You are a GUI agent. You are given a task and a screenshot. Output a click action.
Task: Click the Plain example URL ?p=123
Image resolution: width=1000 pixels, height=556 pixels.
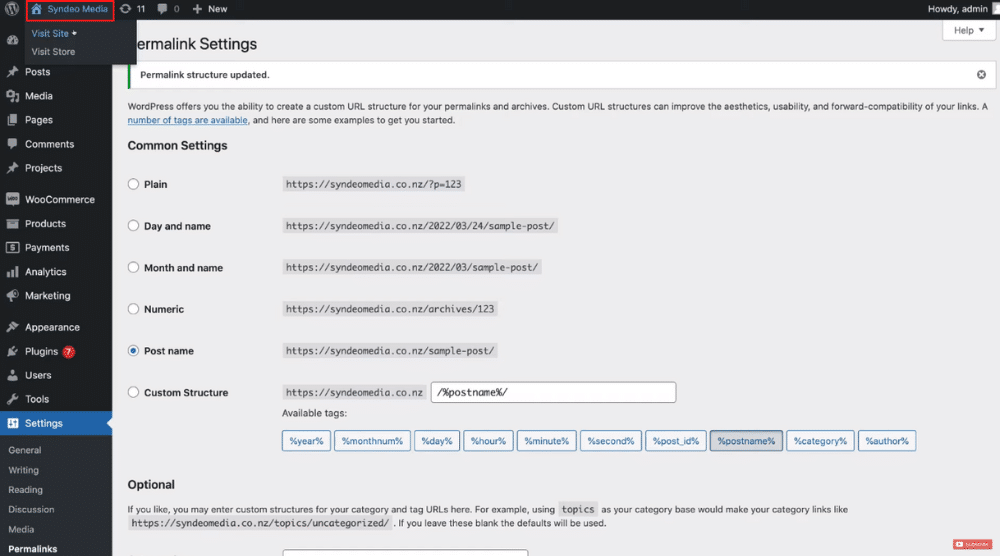(373, 184)
